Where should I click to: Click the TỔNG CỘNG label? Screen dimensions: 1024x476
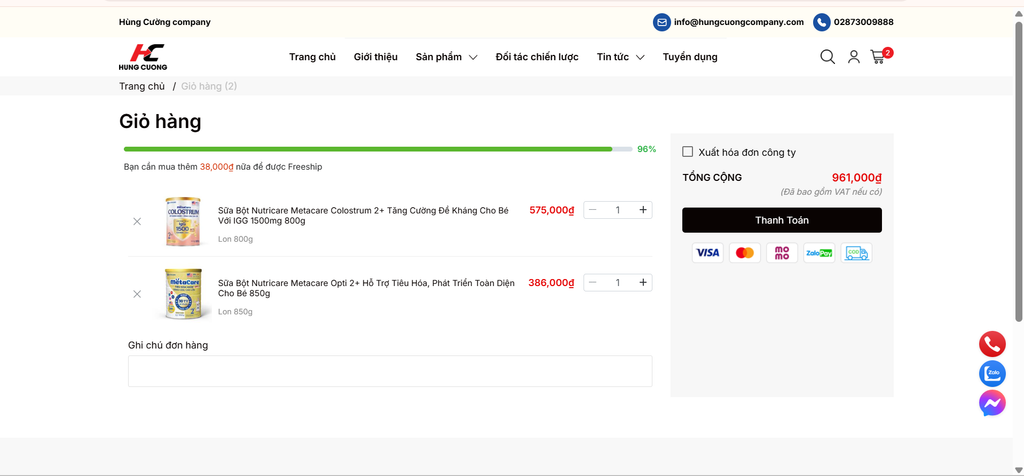[x=712, y=178]
